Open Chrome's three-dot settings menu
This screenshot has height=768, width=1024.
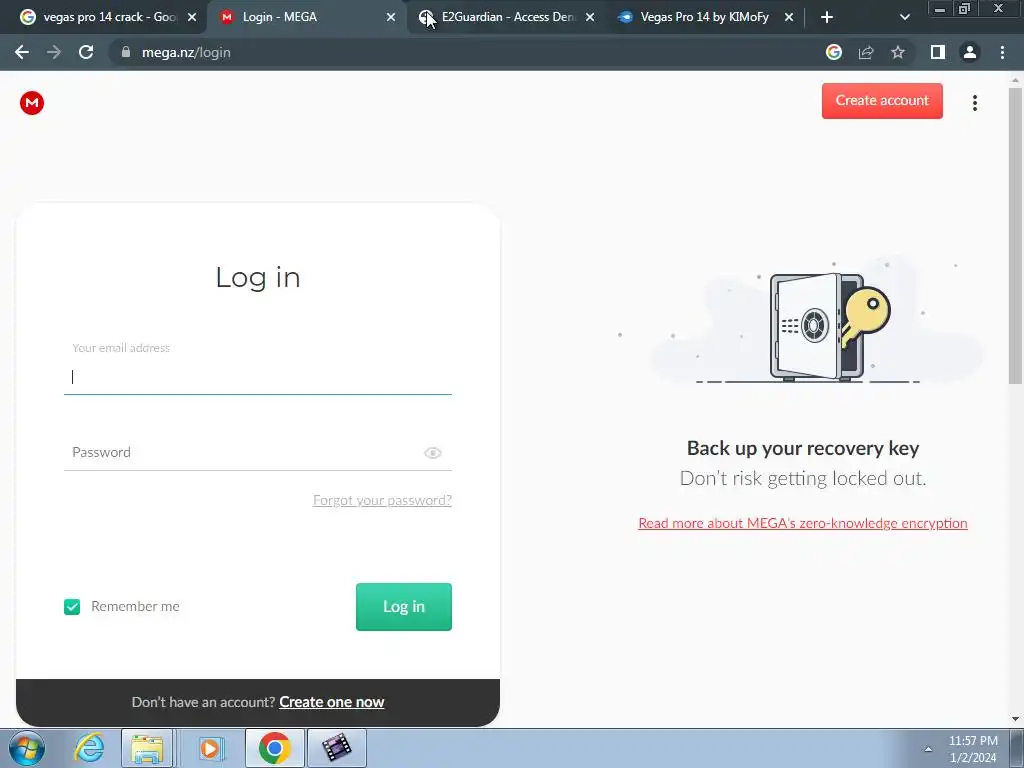pyautogui.click(x=1002, y=52)
